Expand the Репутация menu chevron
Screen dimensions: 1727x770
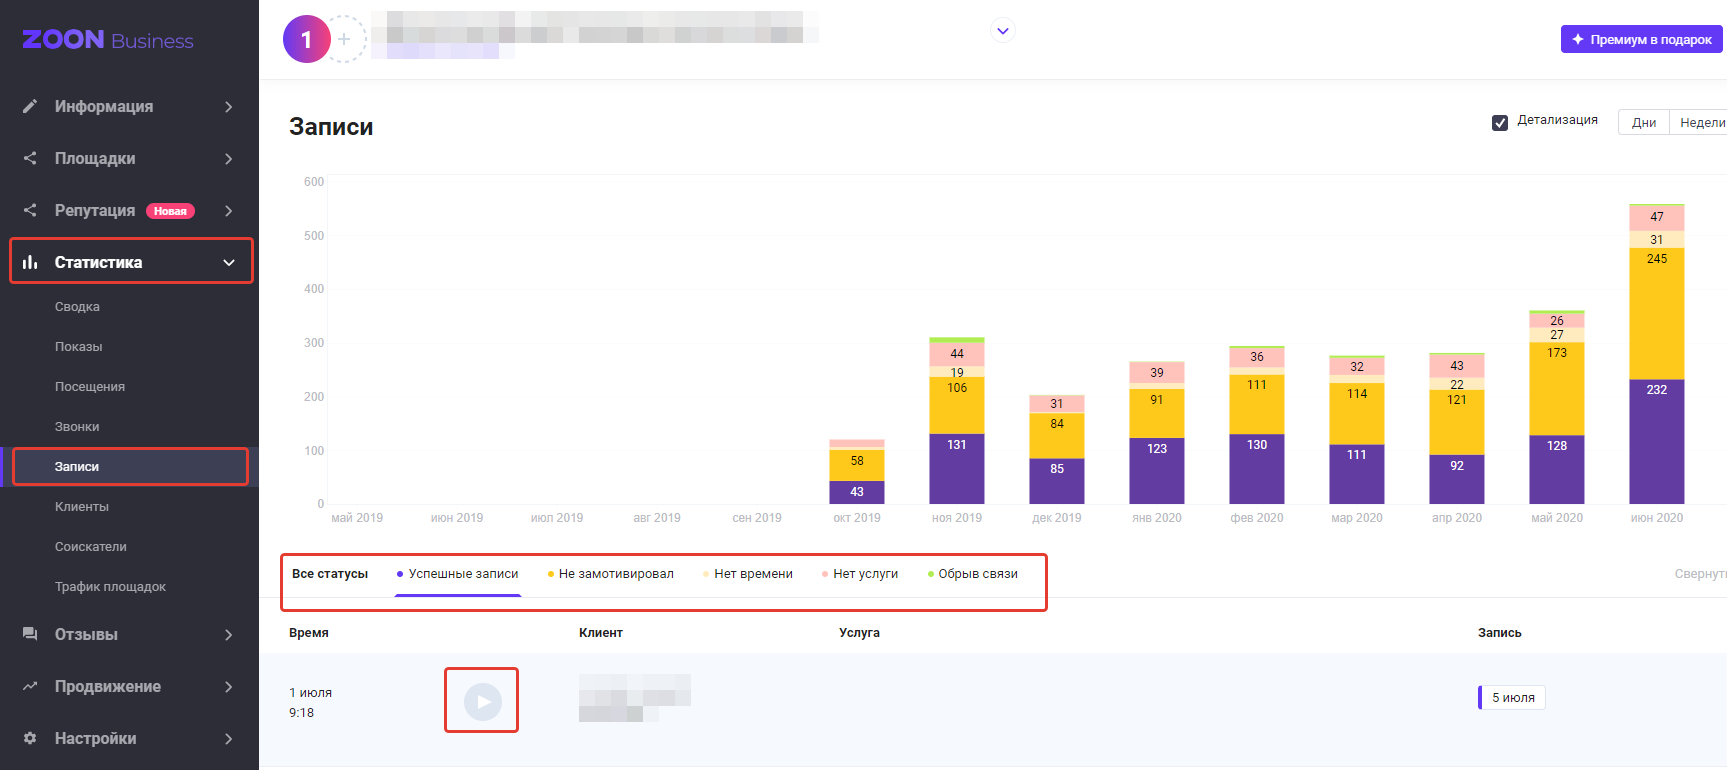coord(229,210)
